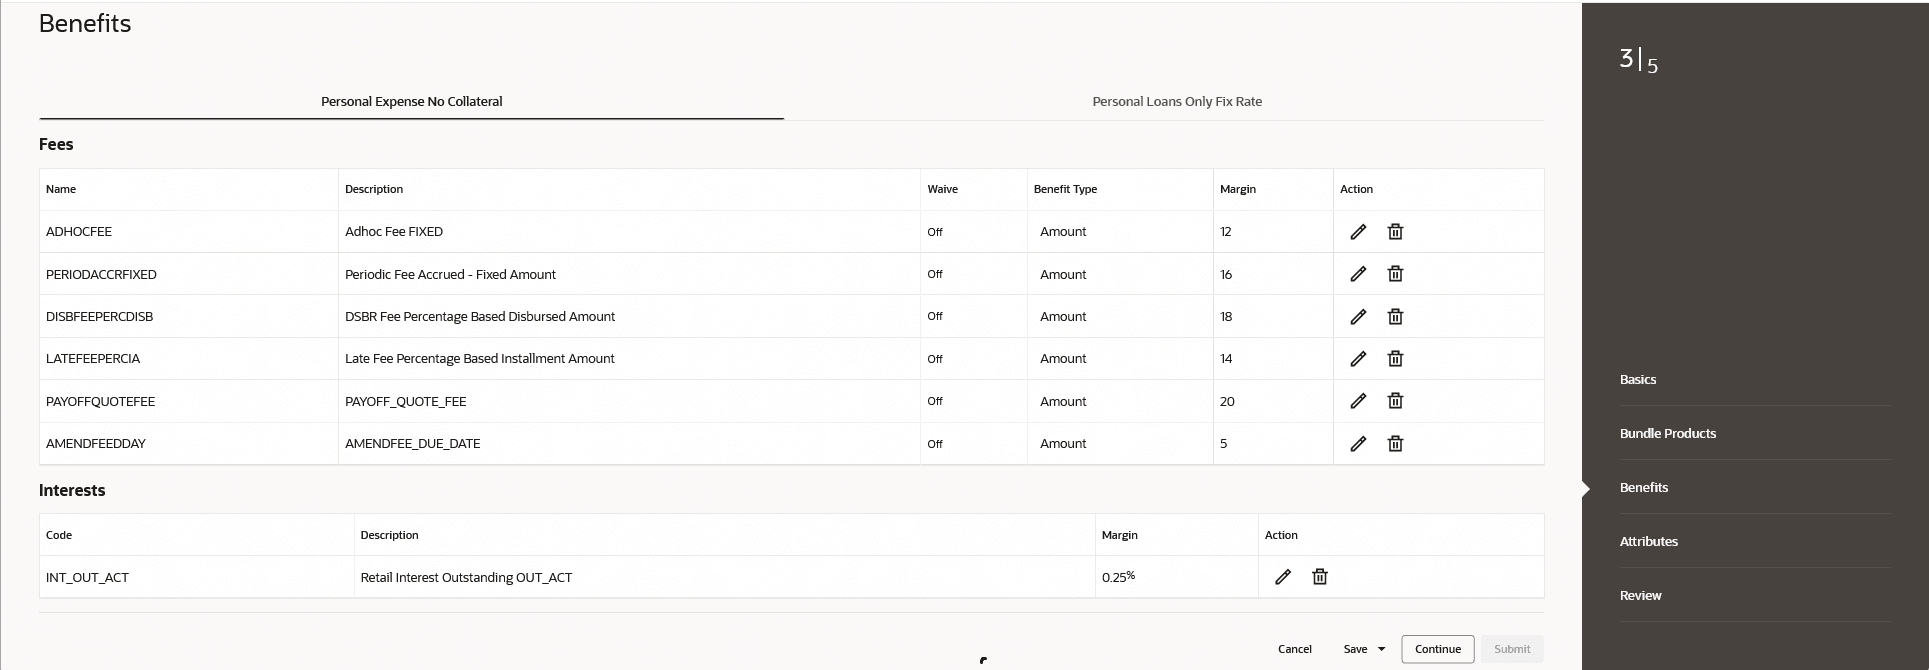Delete the LATEFEEPERCIA fee row
This screenshot has height=670, width=1929.
point(1395,359)
